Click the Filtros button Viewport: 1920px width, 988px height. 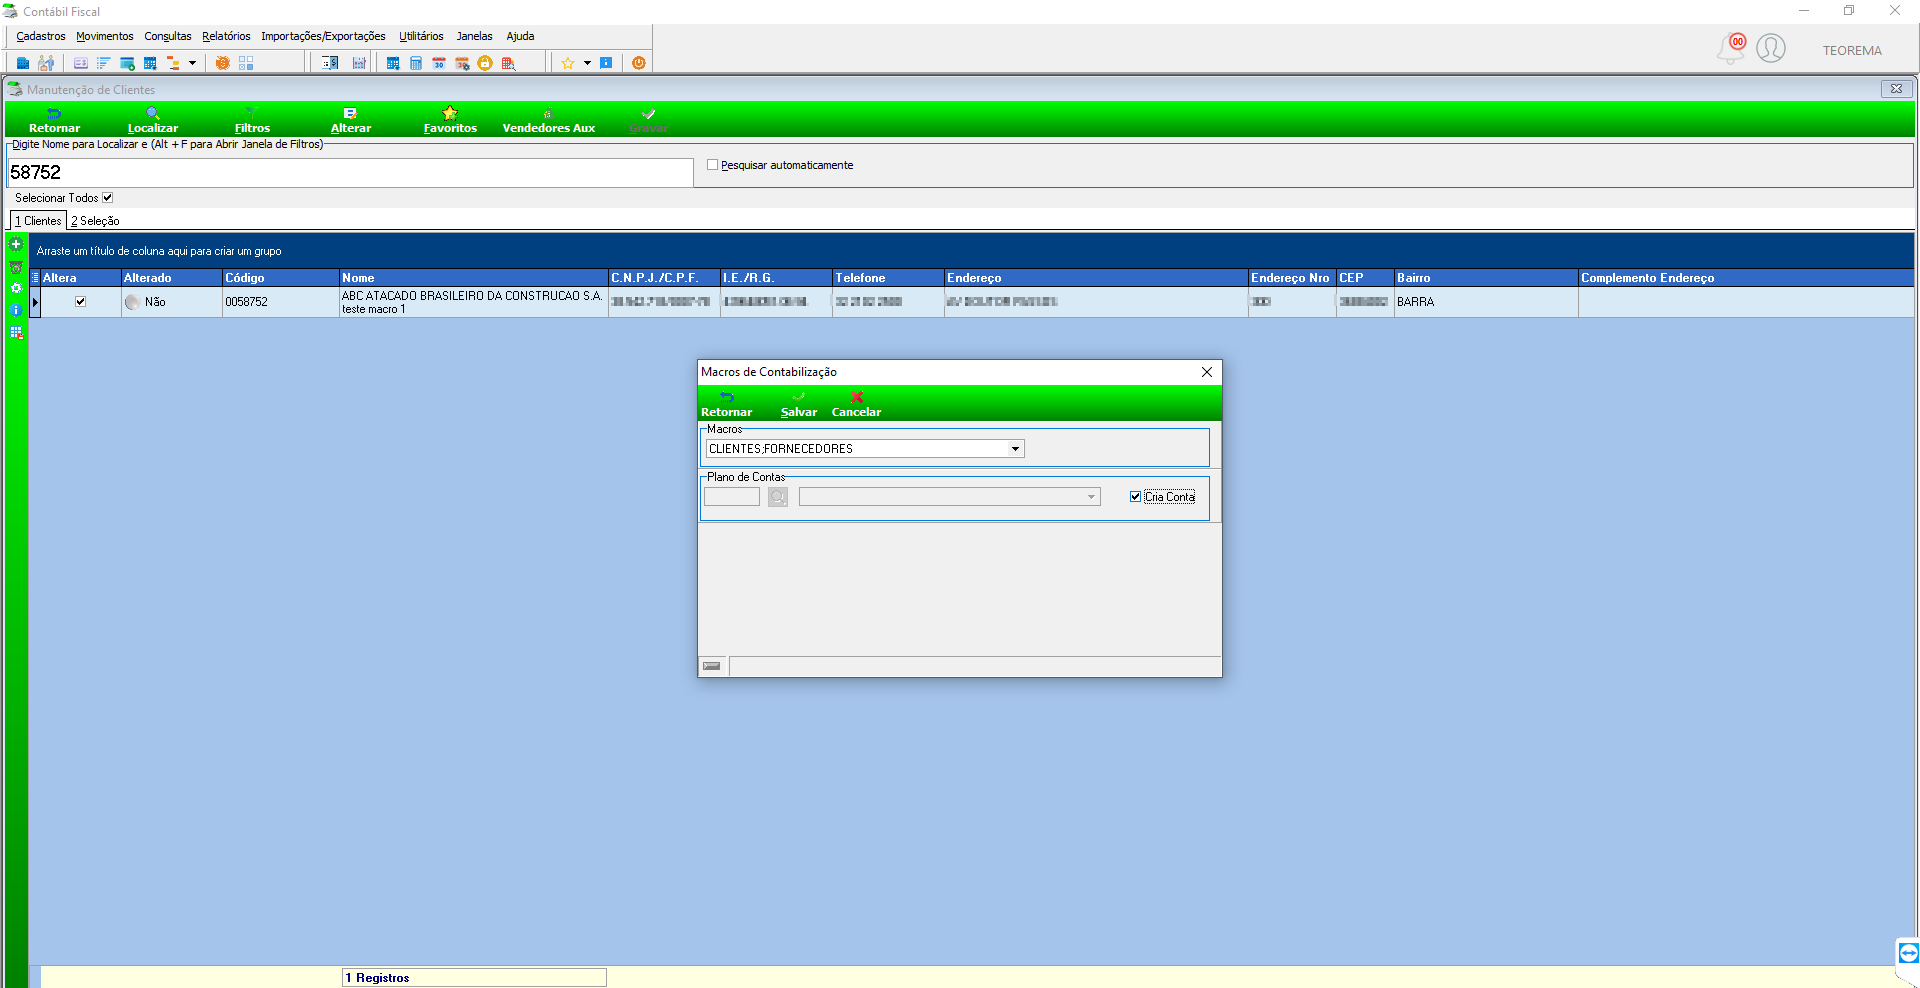point(252,120)
